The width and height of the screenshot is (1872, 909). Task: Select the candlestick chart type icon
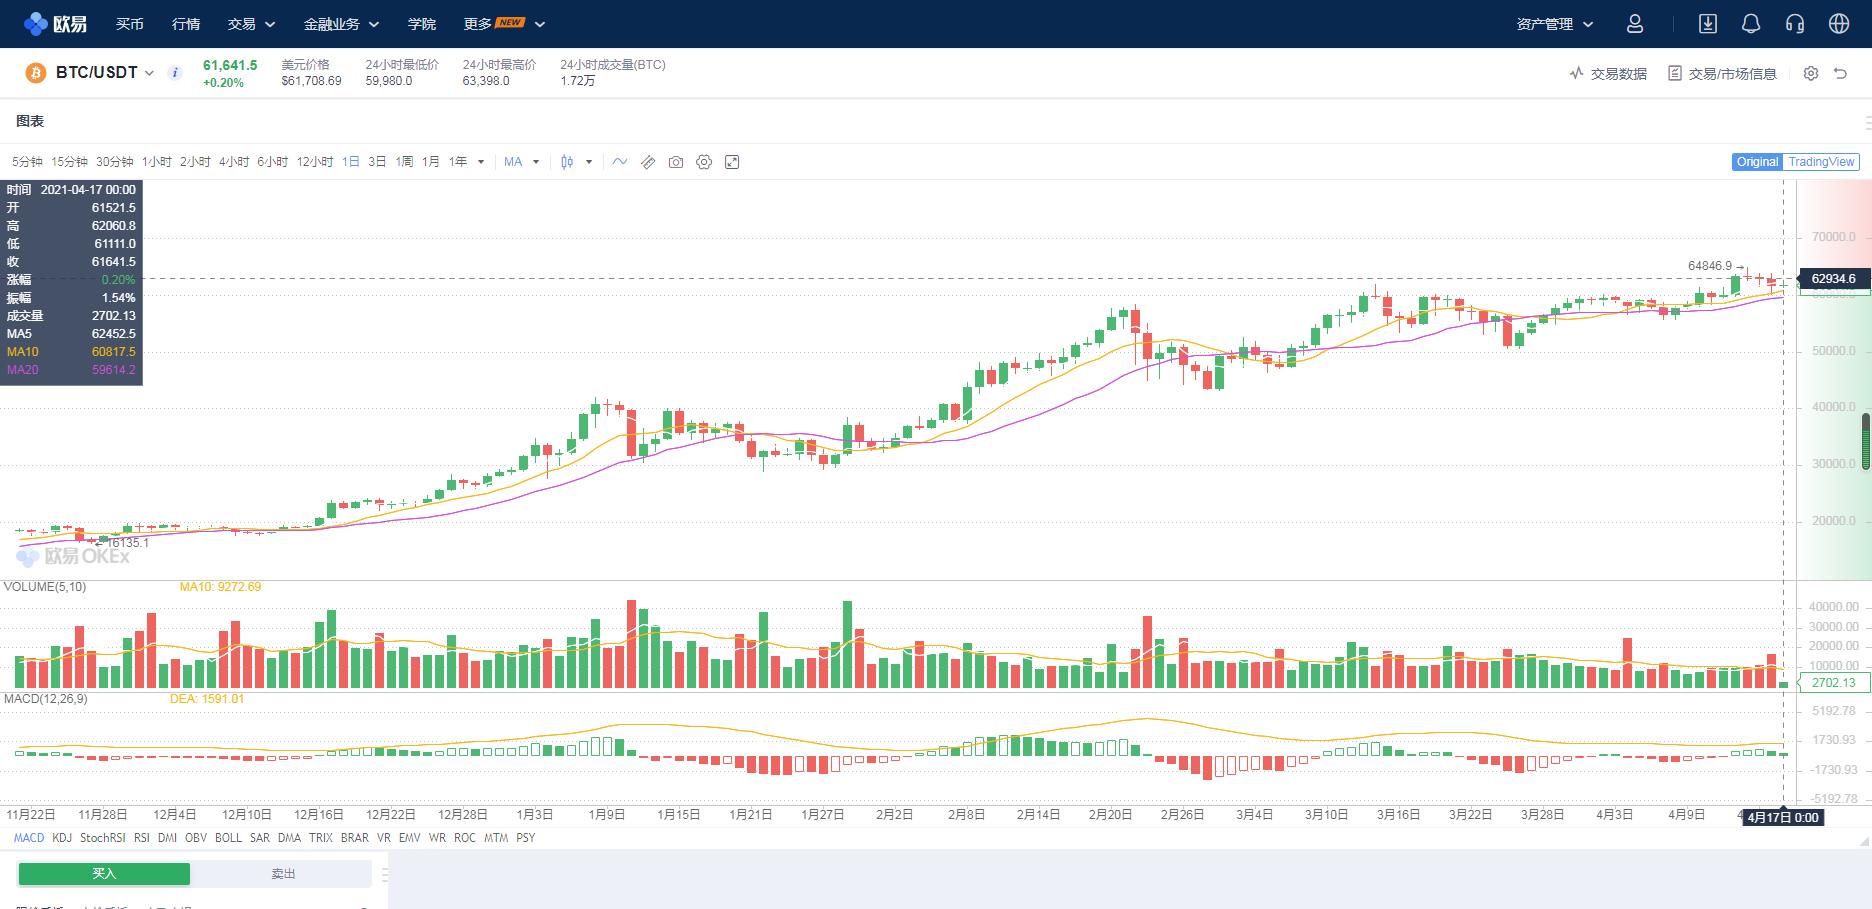567,162
